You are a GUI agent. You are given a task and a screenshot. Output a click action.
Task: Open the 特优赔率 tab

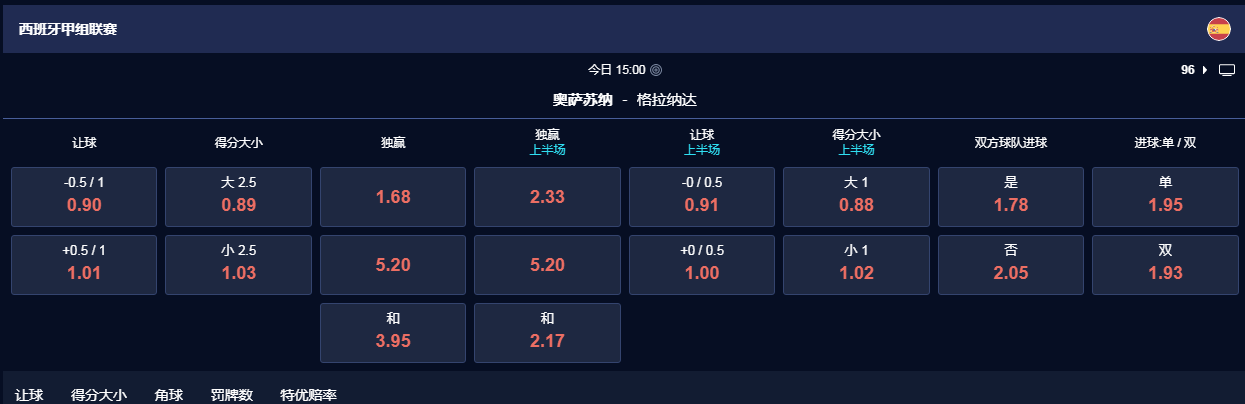click(308, 395)
